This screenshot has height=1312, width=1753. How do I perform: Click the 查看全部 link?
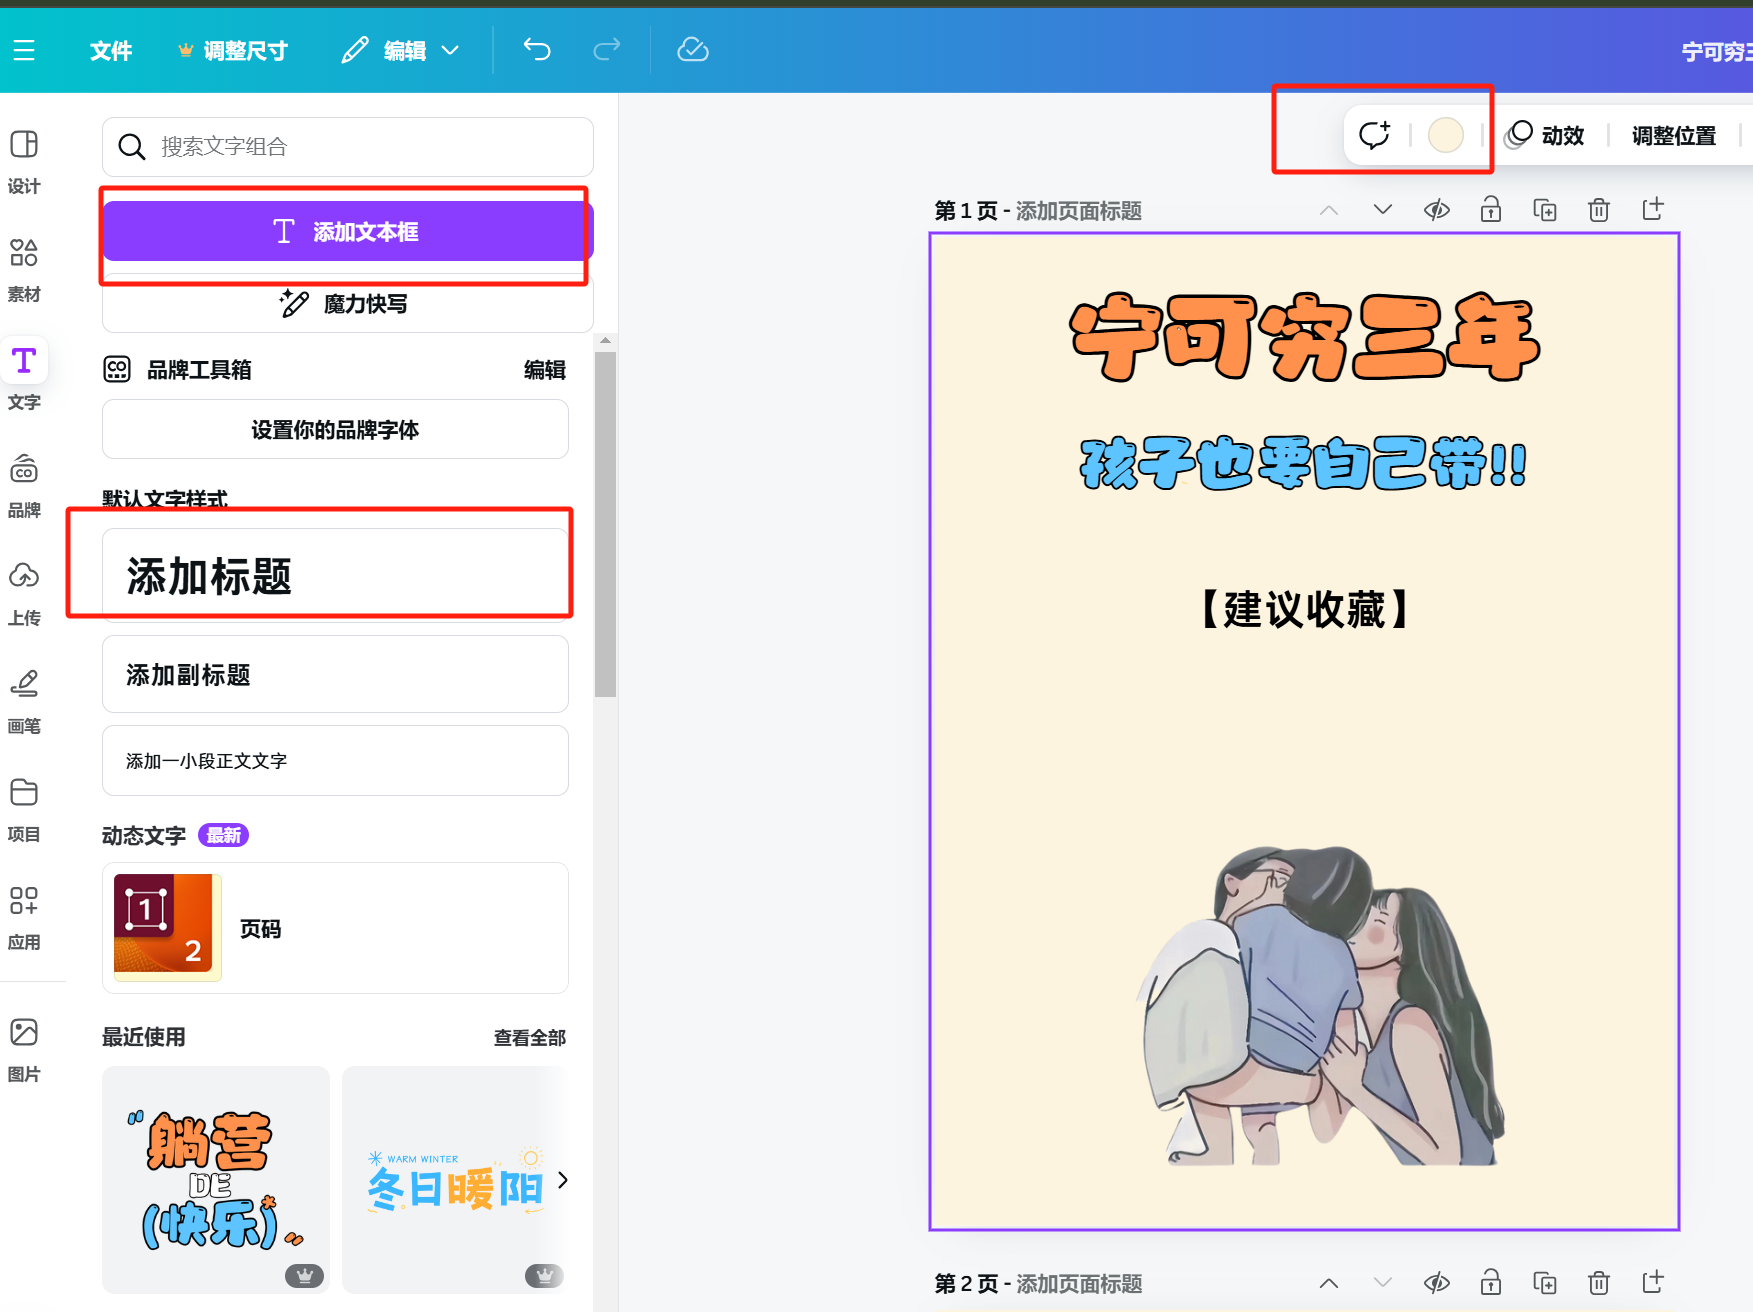[x=529, y=1037]
